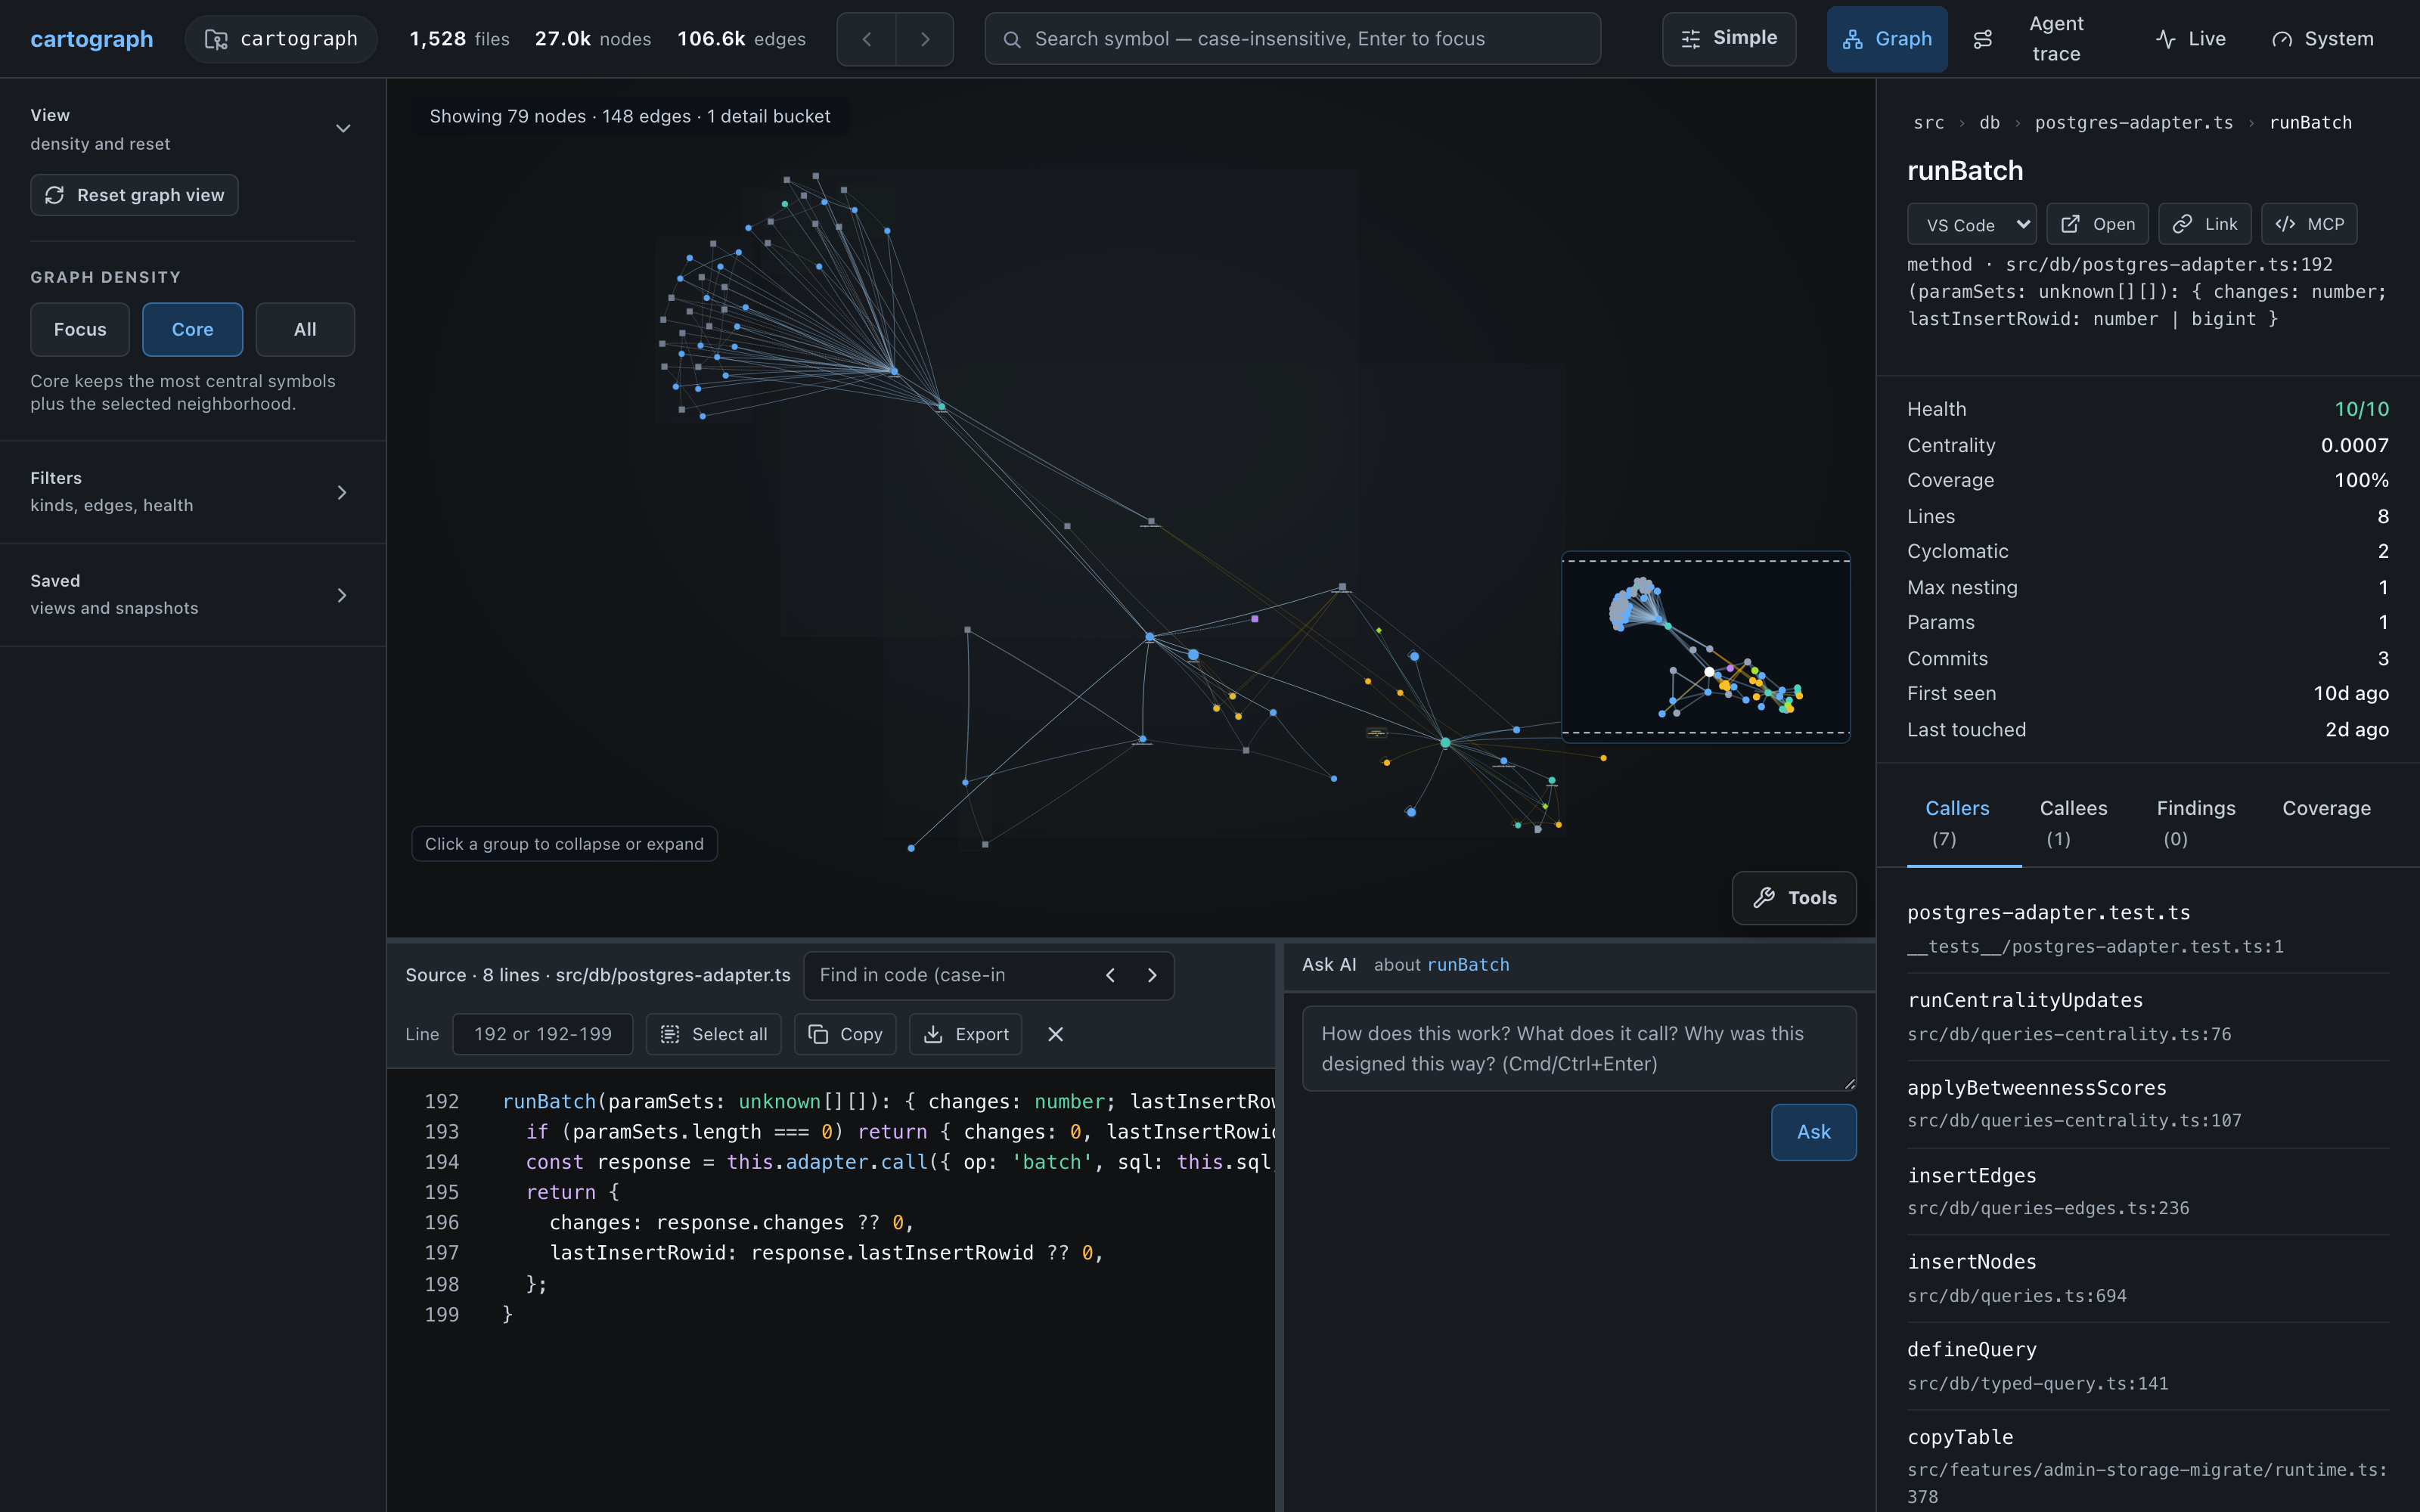This screenshot has height=1512, width=2420.
Task: Go back with the left arrow
Action: [866, 39]
